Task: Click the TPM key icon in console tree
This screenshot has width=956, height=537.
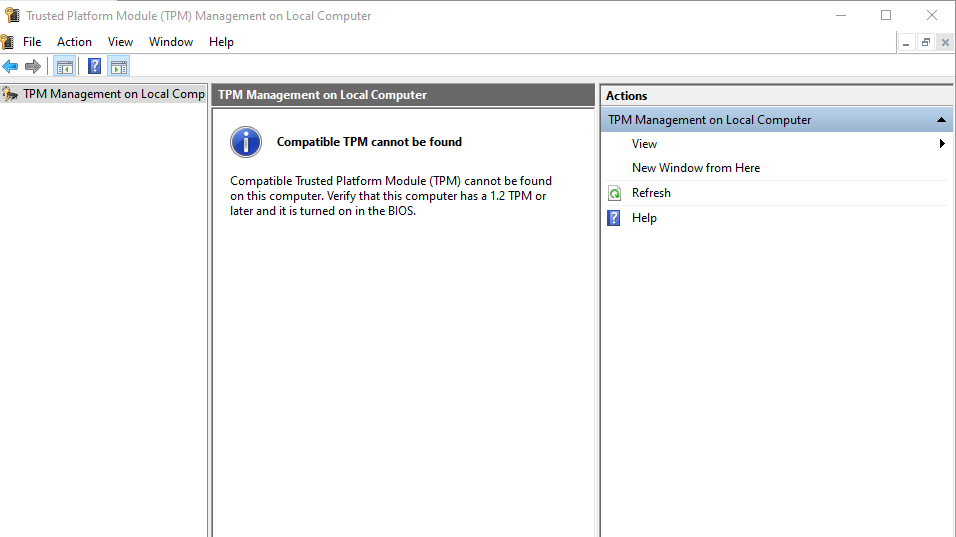Action: point(10,94)
